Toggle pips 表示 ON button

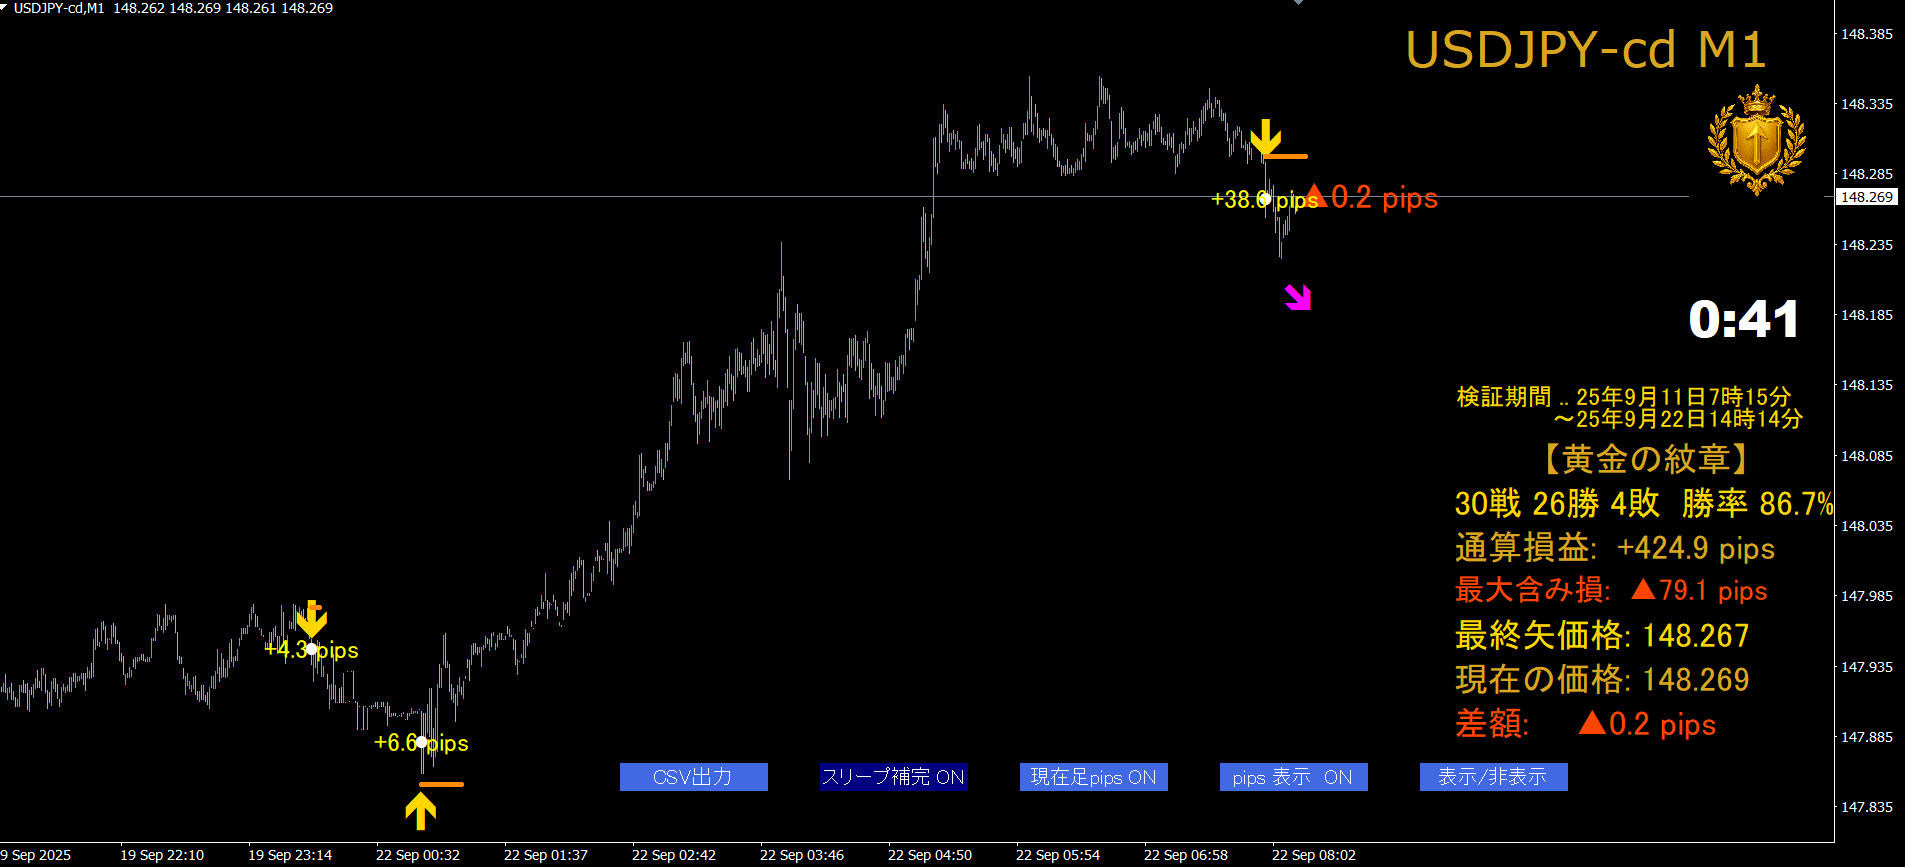[1293, 777]
